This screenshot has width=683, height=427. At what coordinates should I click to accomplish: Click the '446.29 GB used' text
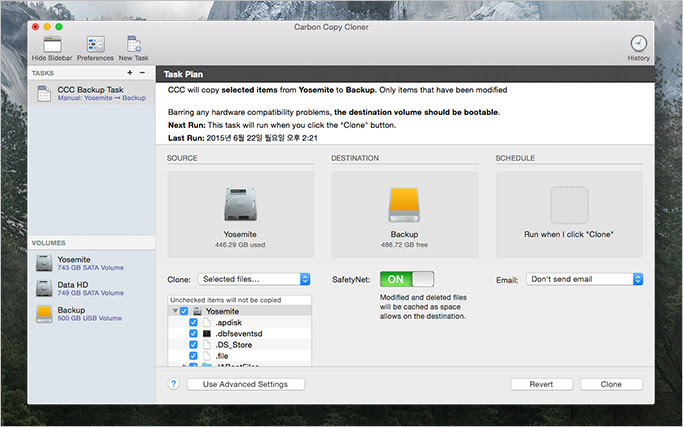(240, 245)
